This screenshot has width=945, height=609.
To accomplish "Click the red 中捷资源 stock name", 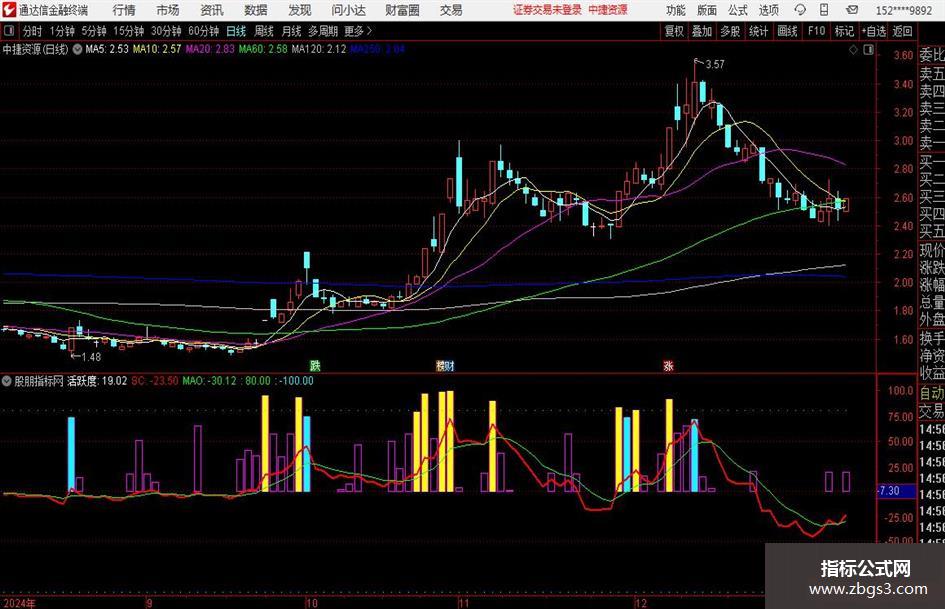I will (x=608, y=10).
